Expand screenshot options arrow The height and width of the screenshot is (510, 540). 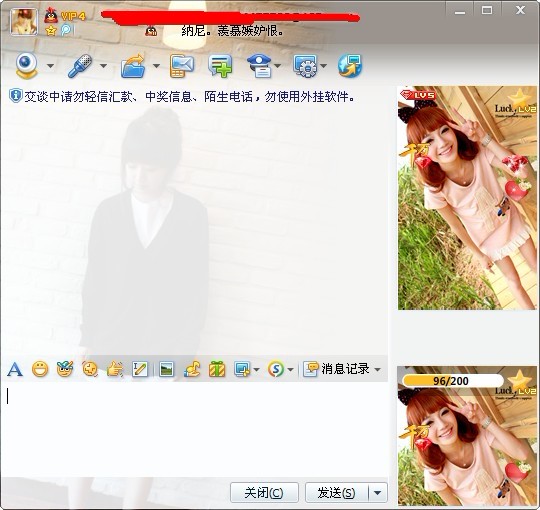point(256,370)
